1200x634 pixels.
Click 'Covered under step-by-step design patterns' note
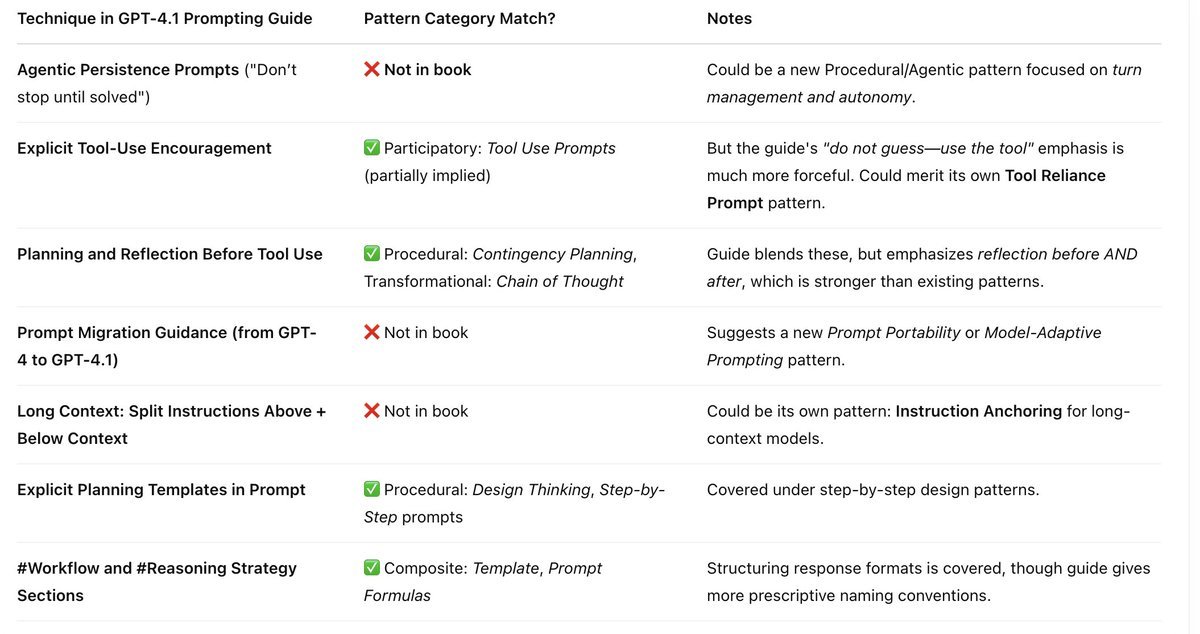pos(873,490)
